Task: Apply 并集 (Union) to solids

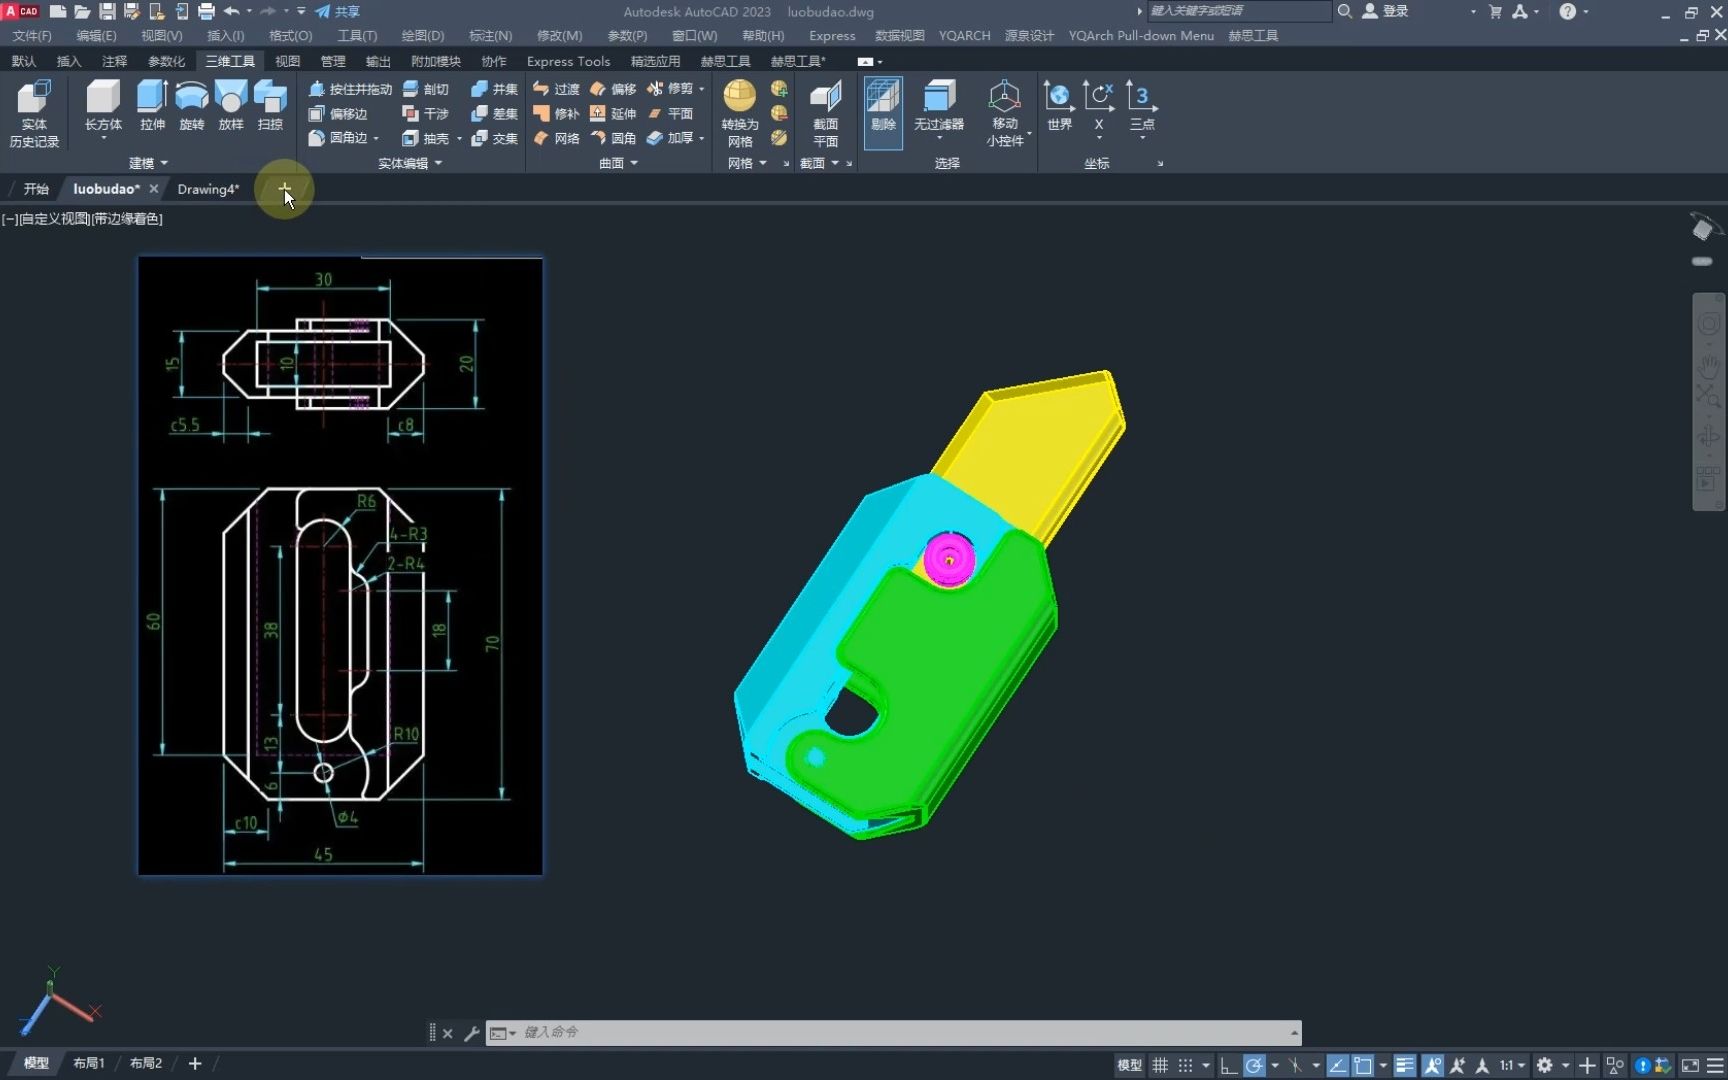Action: [495, 89]
